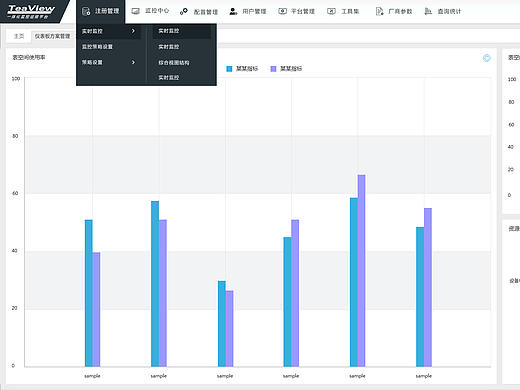Viewport: 520px width, 390px height.
Task: Open the 注册管理 top menu
Action: click(100, 12)
